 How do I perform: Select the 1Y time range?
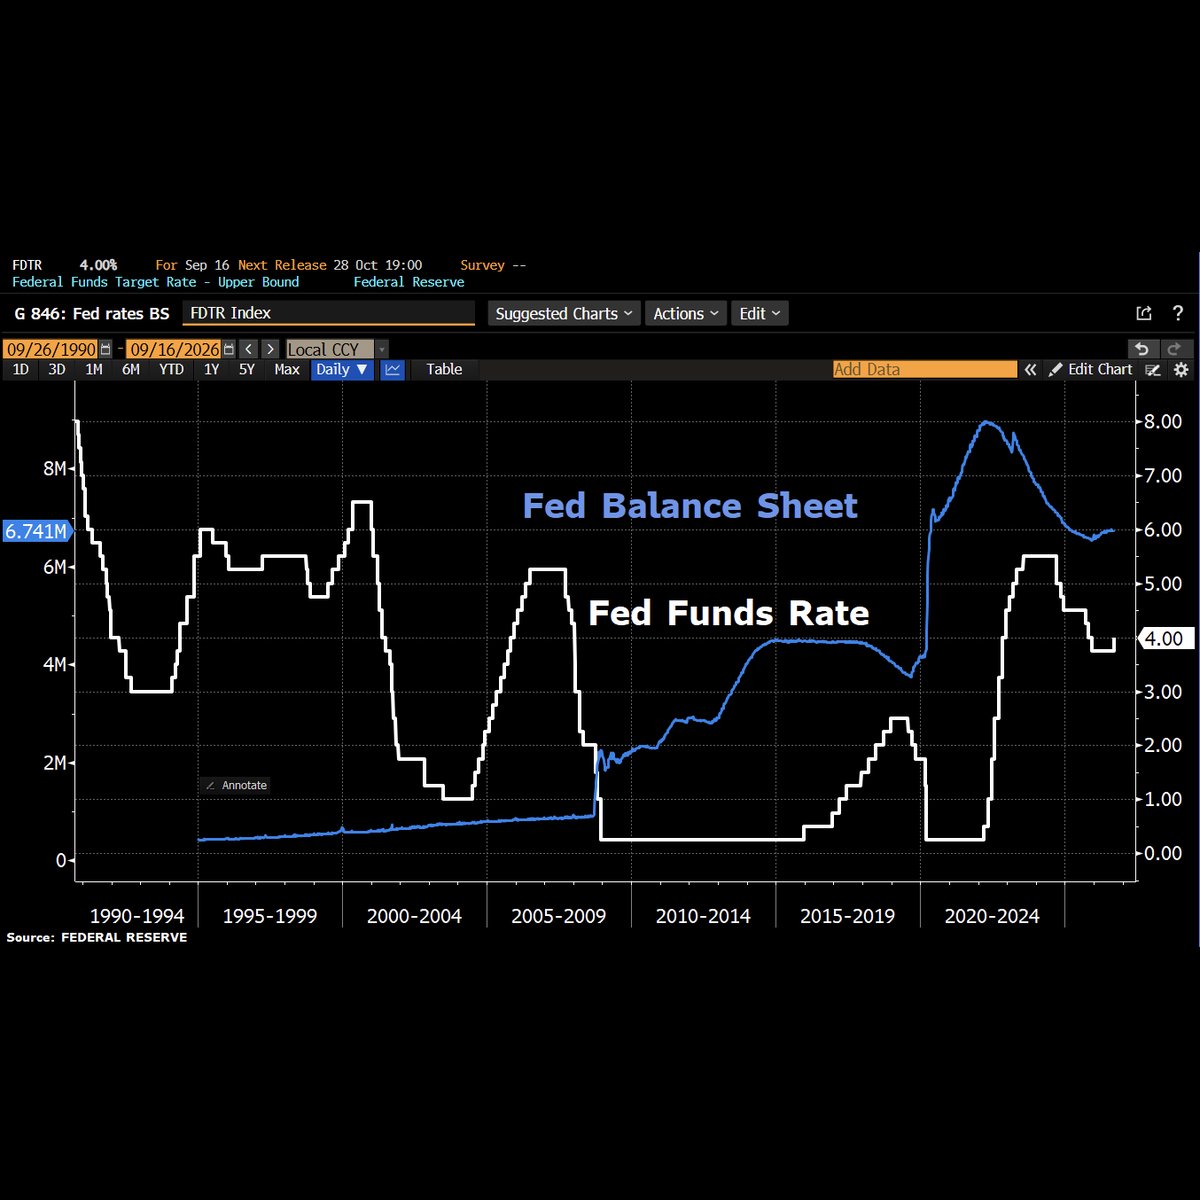(211, 370)
